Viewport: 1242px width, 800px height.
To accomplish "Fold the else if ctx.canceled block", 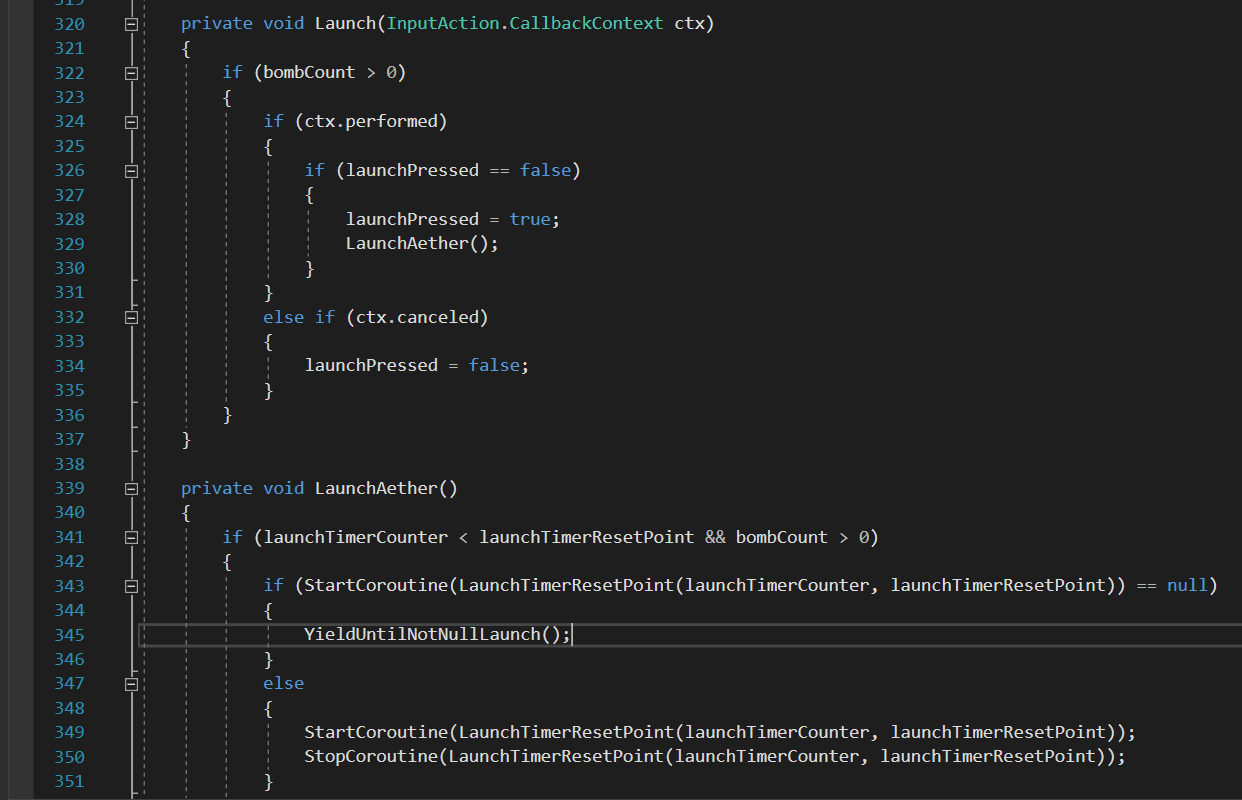I will (131, 317).
